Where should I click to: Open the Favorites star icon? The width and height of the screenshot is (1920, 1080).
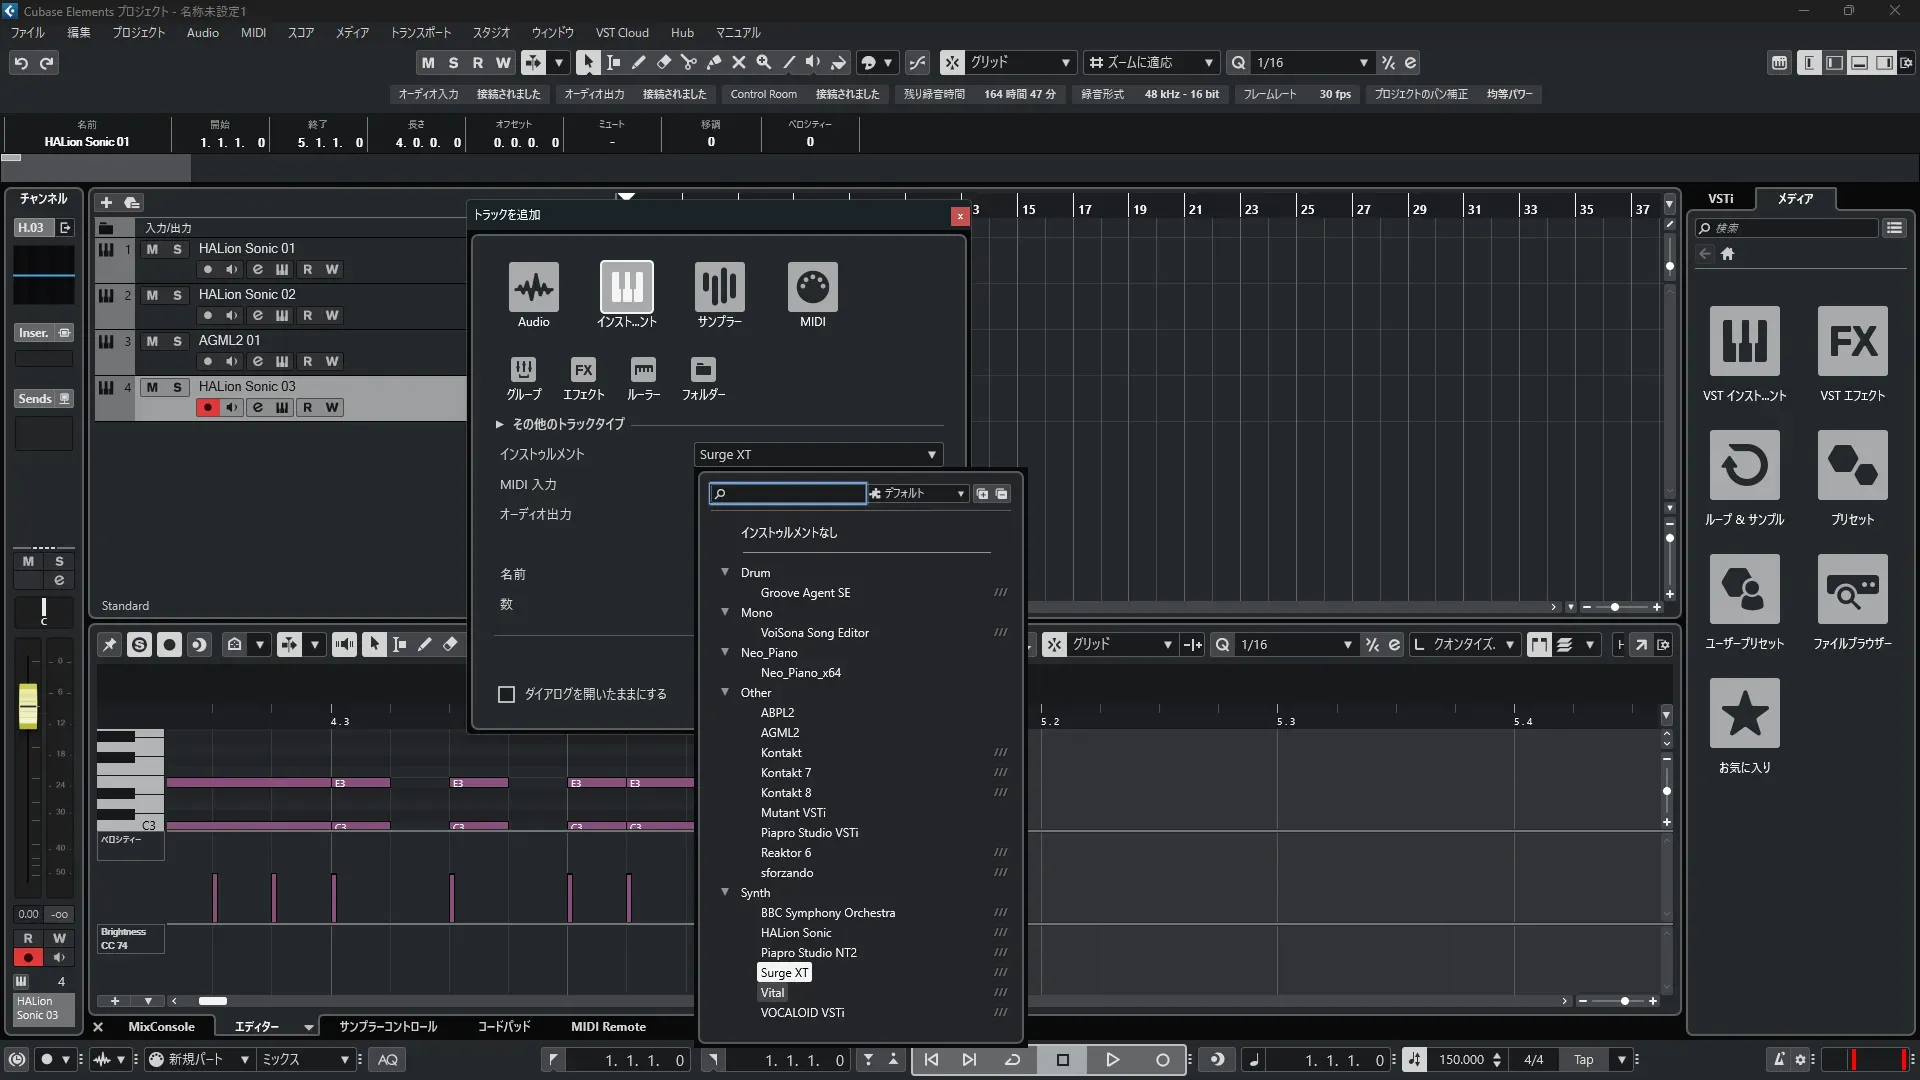[x=1744, y=714]
